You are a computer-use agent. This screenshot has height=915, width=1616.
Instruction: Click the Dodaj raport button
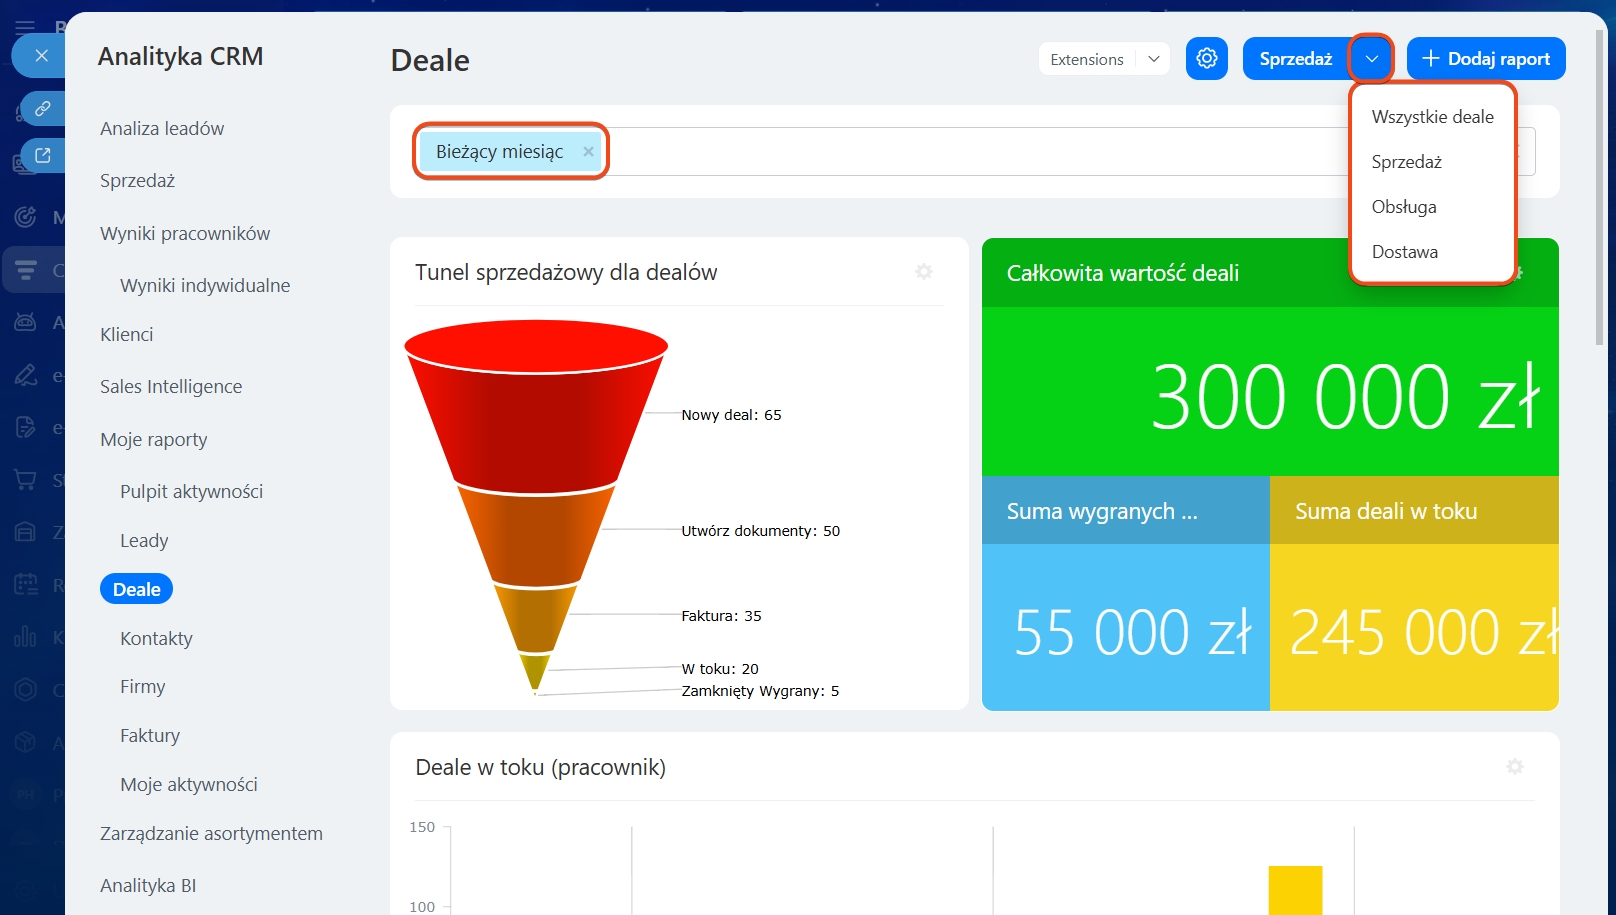click(1485, 59)
